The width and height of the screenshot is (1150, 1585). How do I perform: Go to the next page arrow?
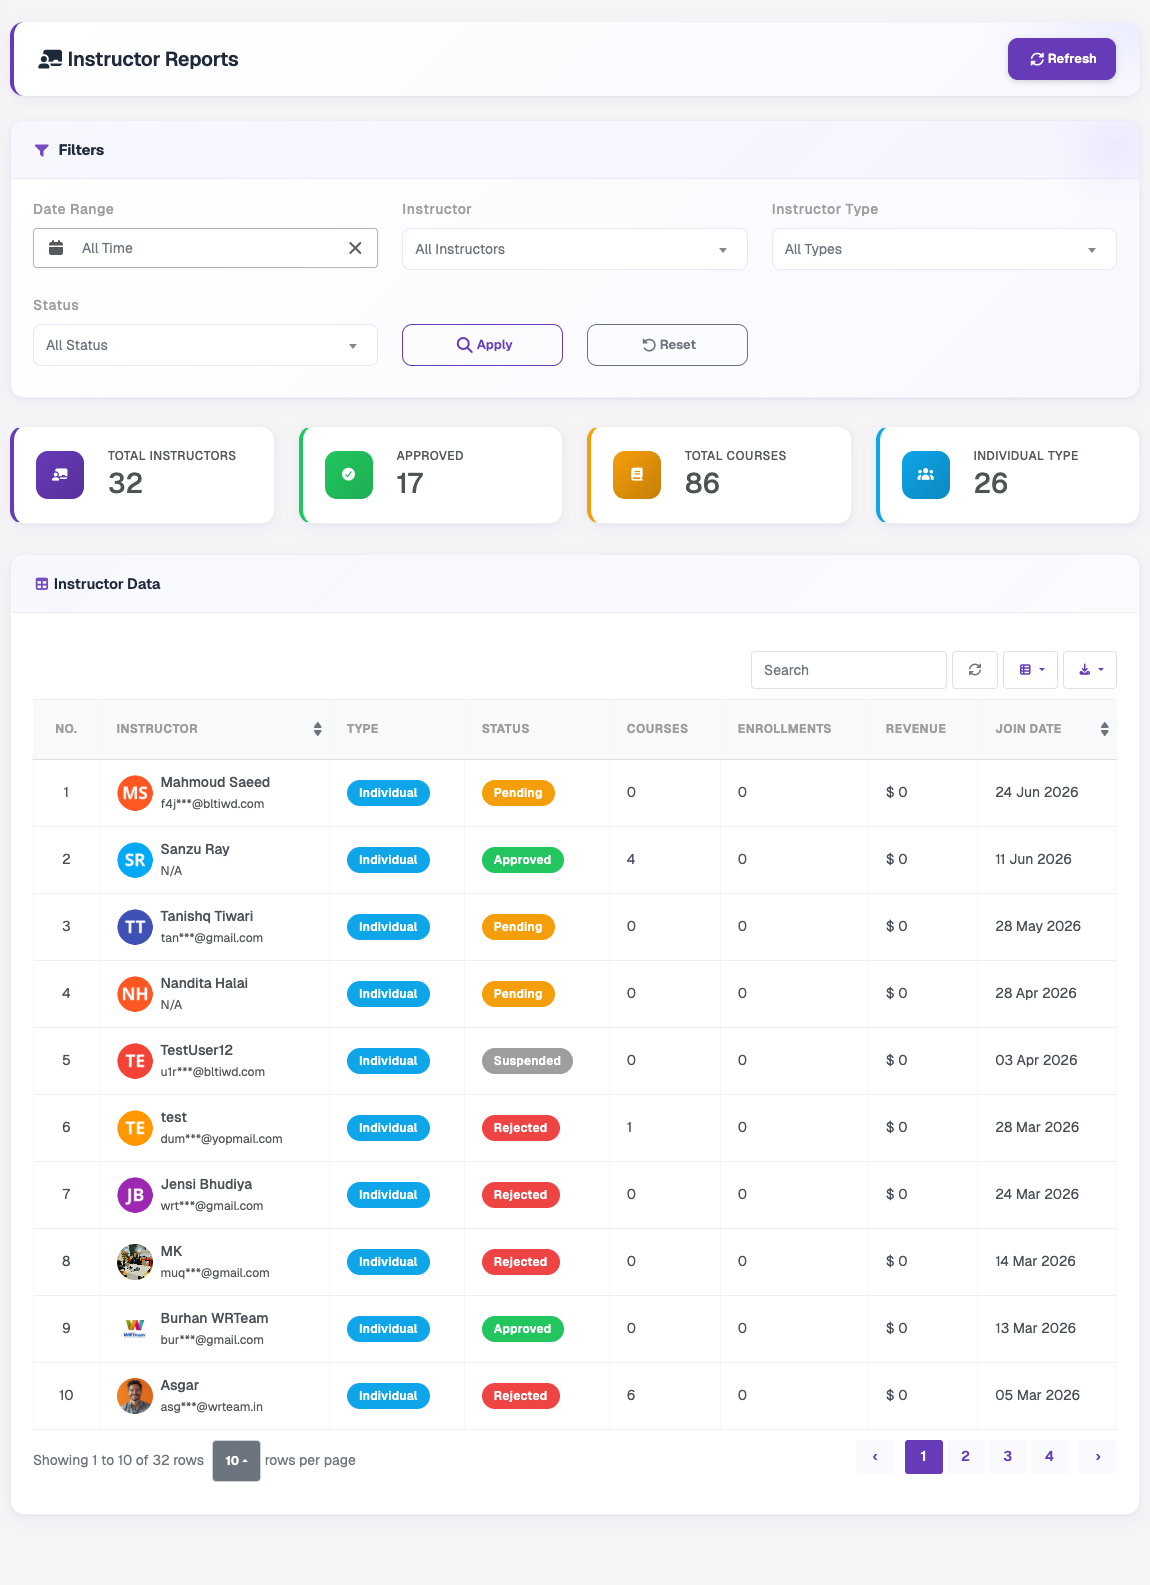pos(1098,1457)
